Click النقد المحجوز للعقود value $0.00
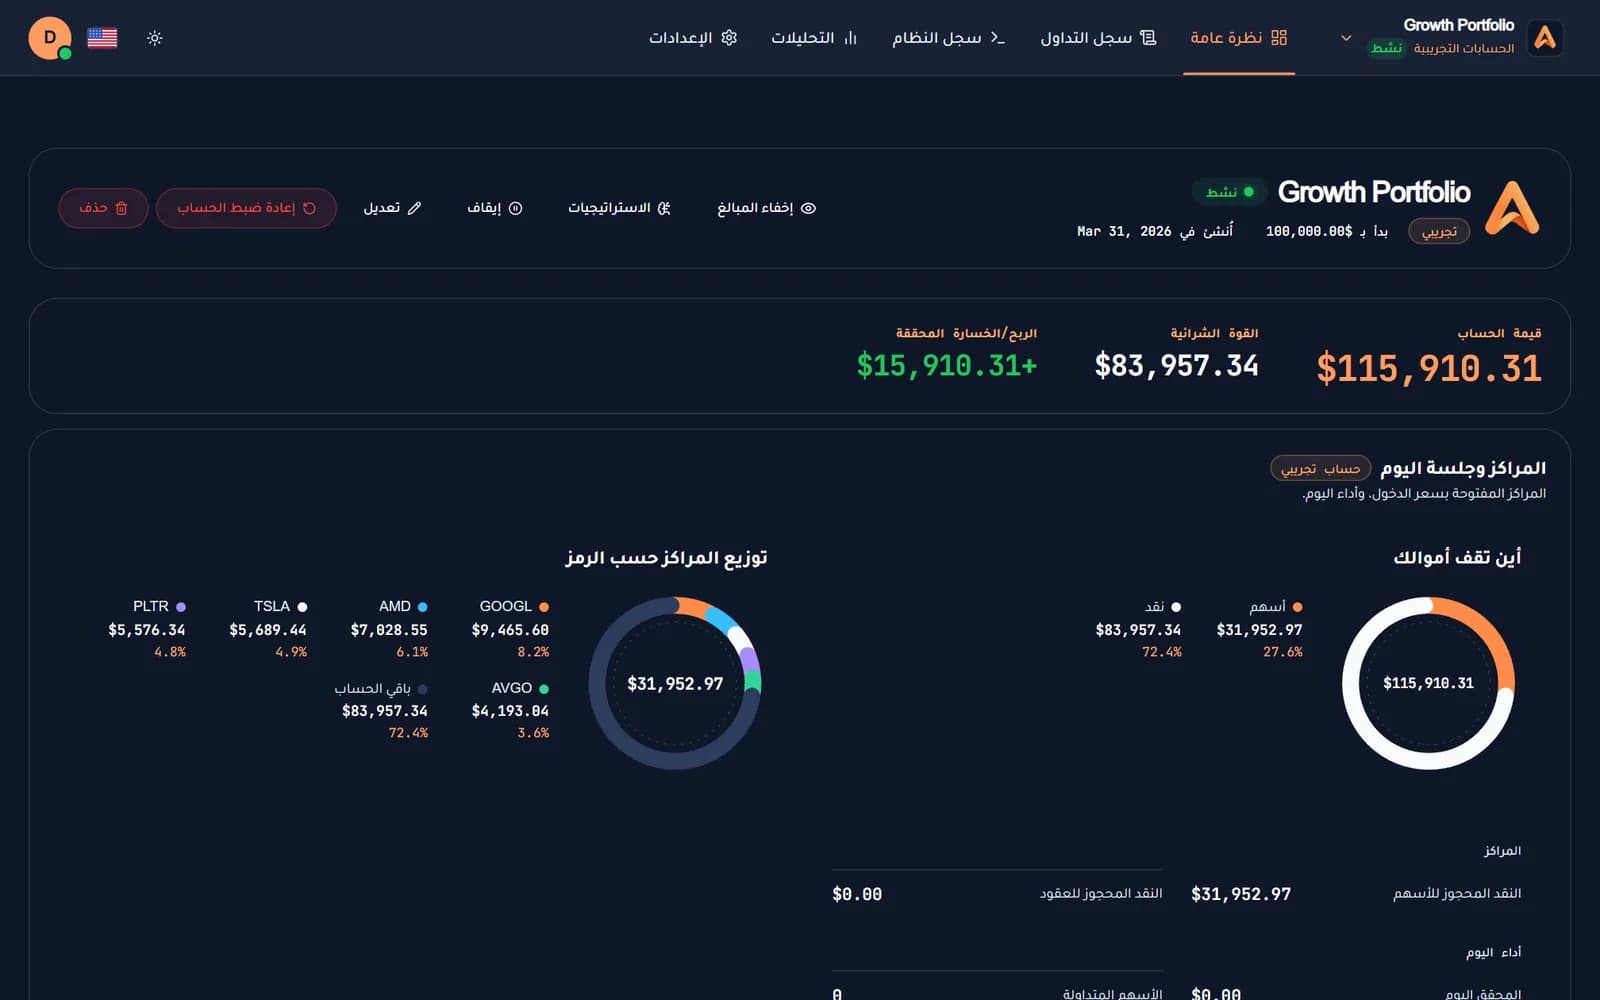 coord(857,894)
